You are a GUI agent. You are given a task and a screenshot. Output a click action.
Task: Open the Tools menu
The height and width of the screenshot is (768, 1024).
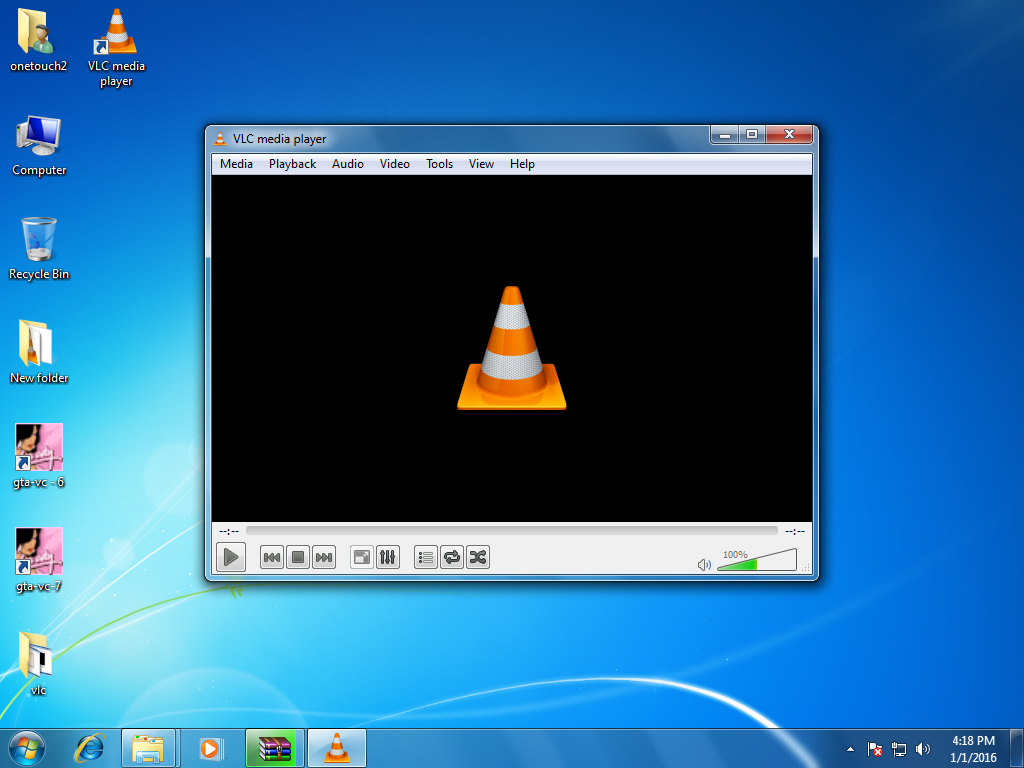tap(440, 164)
